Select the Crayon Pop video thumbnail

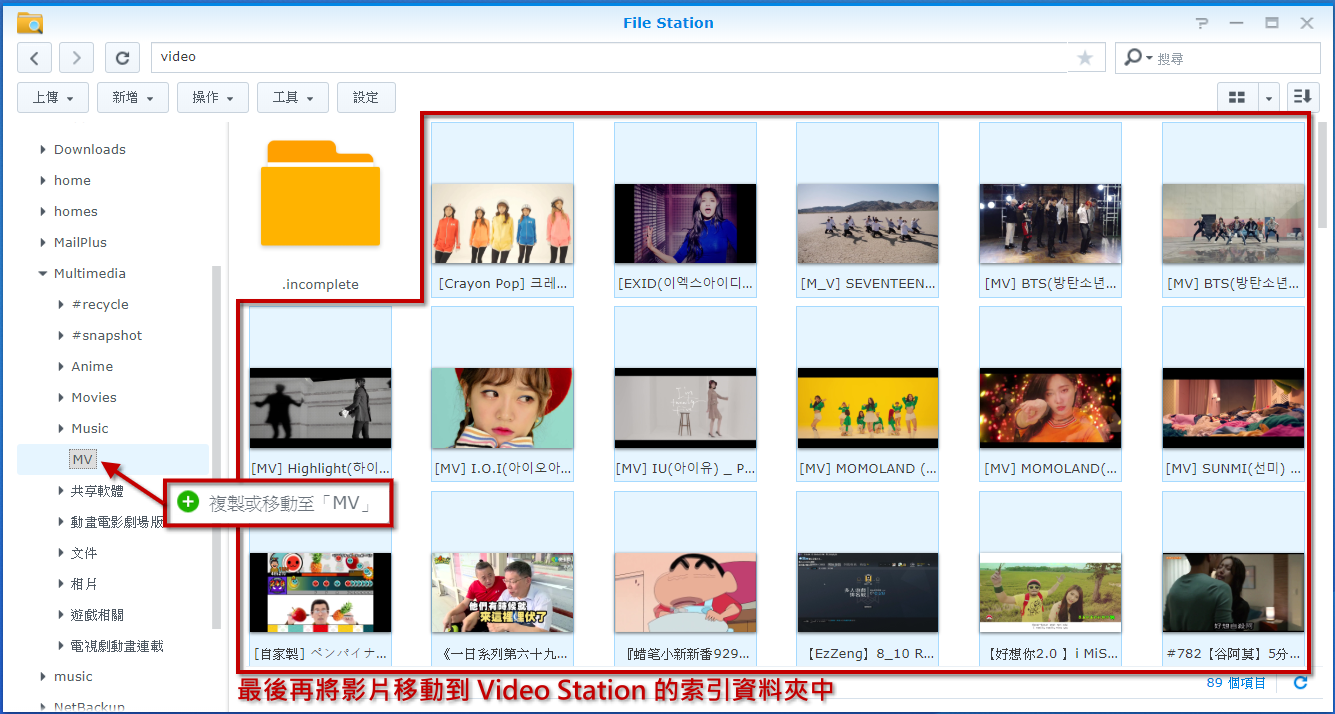(x=502, y=223)
